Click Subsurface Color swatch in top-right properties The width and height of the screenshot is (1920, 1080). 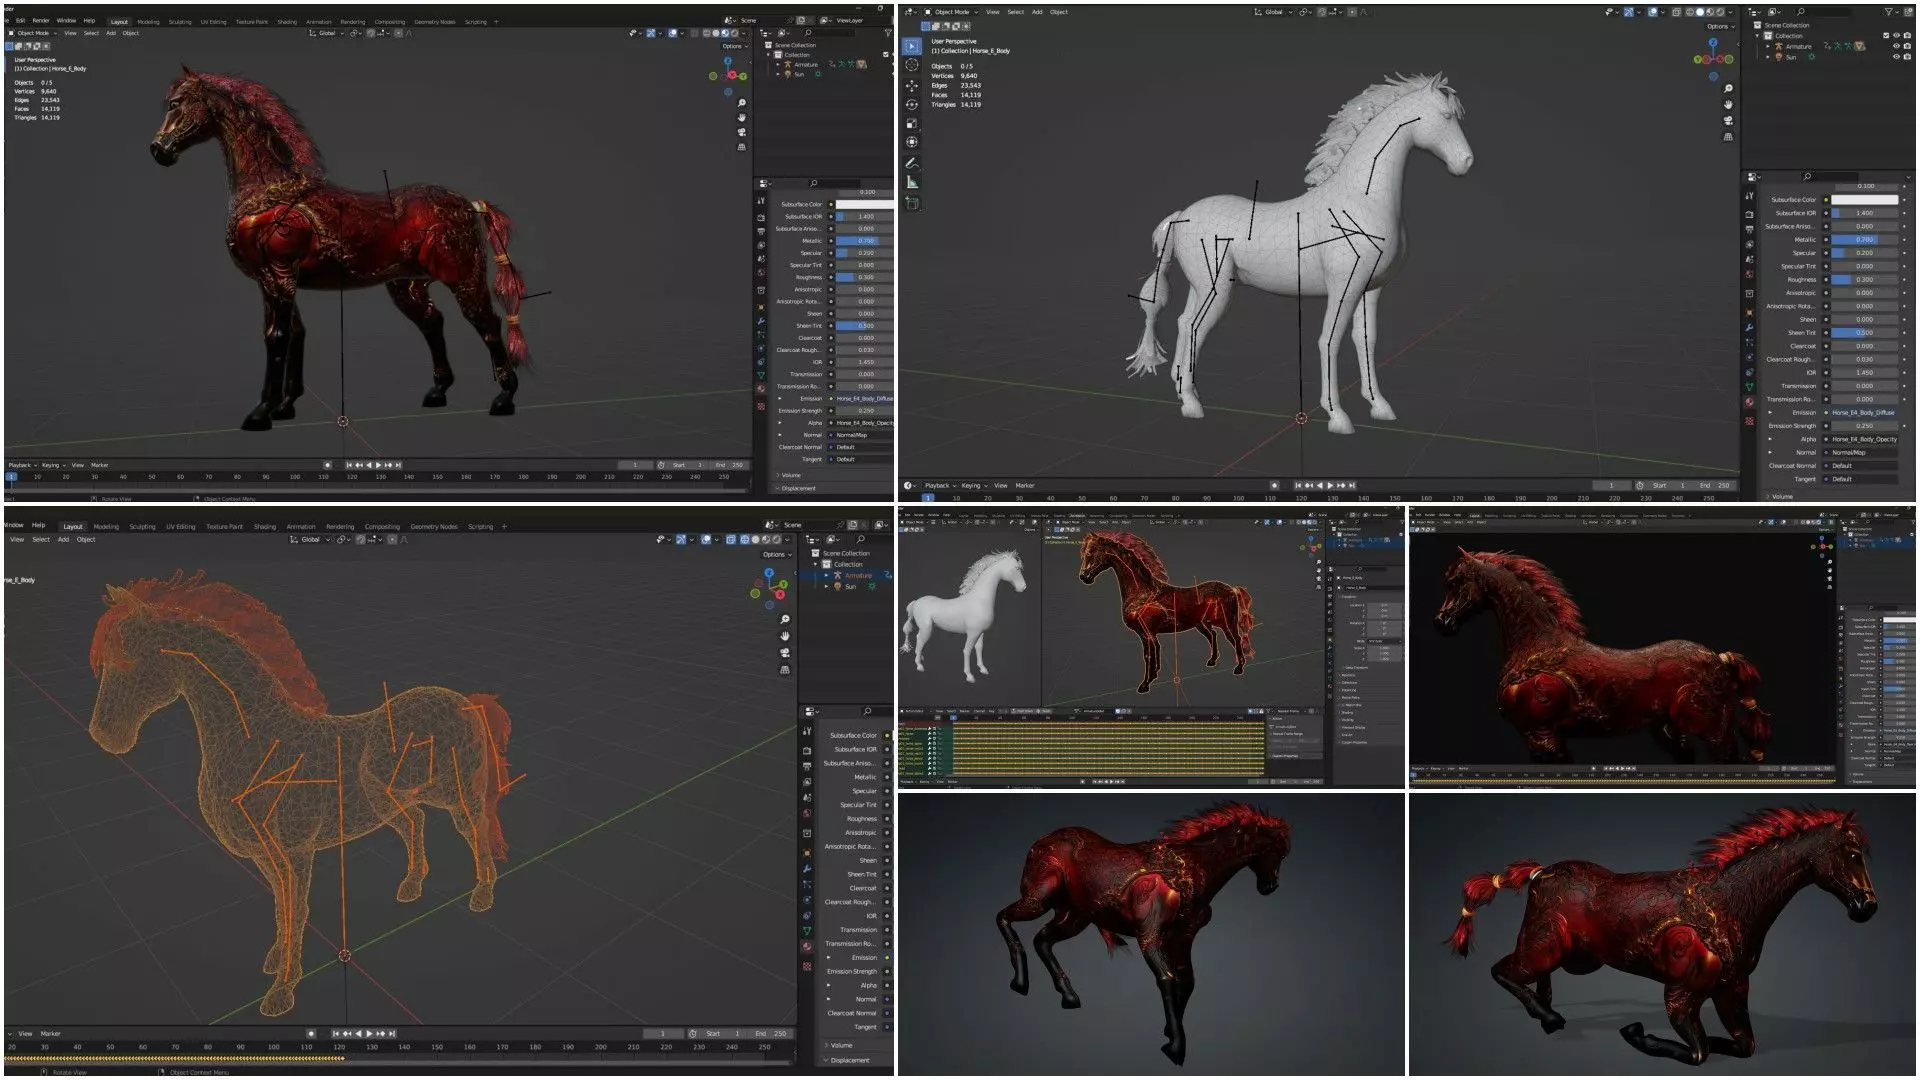[x=1865, y=200]
